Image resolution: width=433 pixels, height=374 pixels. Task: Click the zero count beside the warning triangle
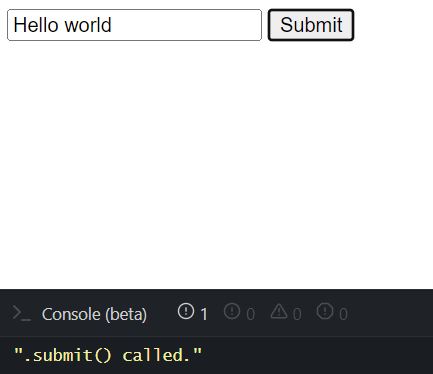297,314
